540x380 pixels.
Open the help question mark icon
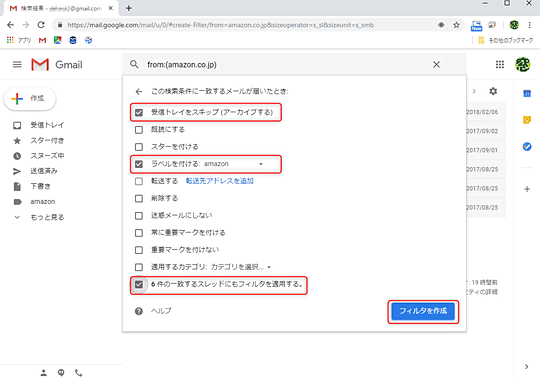coord(139,311)
